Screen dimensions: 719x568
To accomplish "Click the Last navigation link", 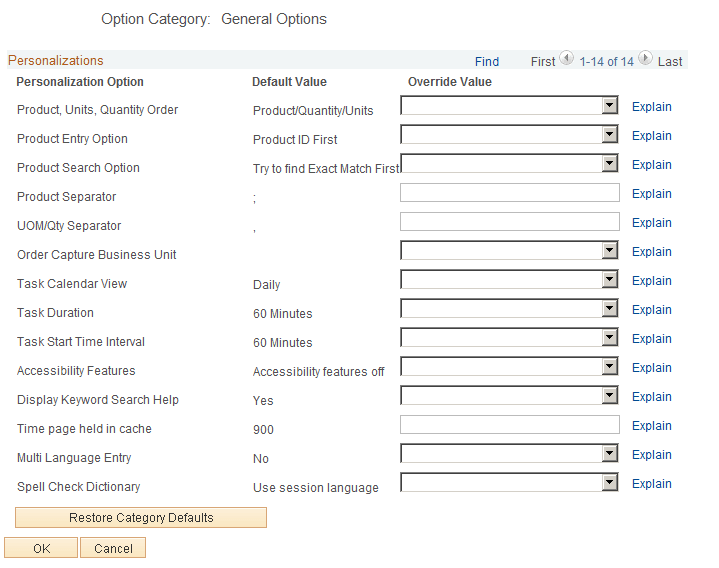I will point(670,61).
